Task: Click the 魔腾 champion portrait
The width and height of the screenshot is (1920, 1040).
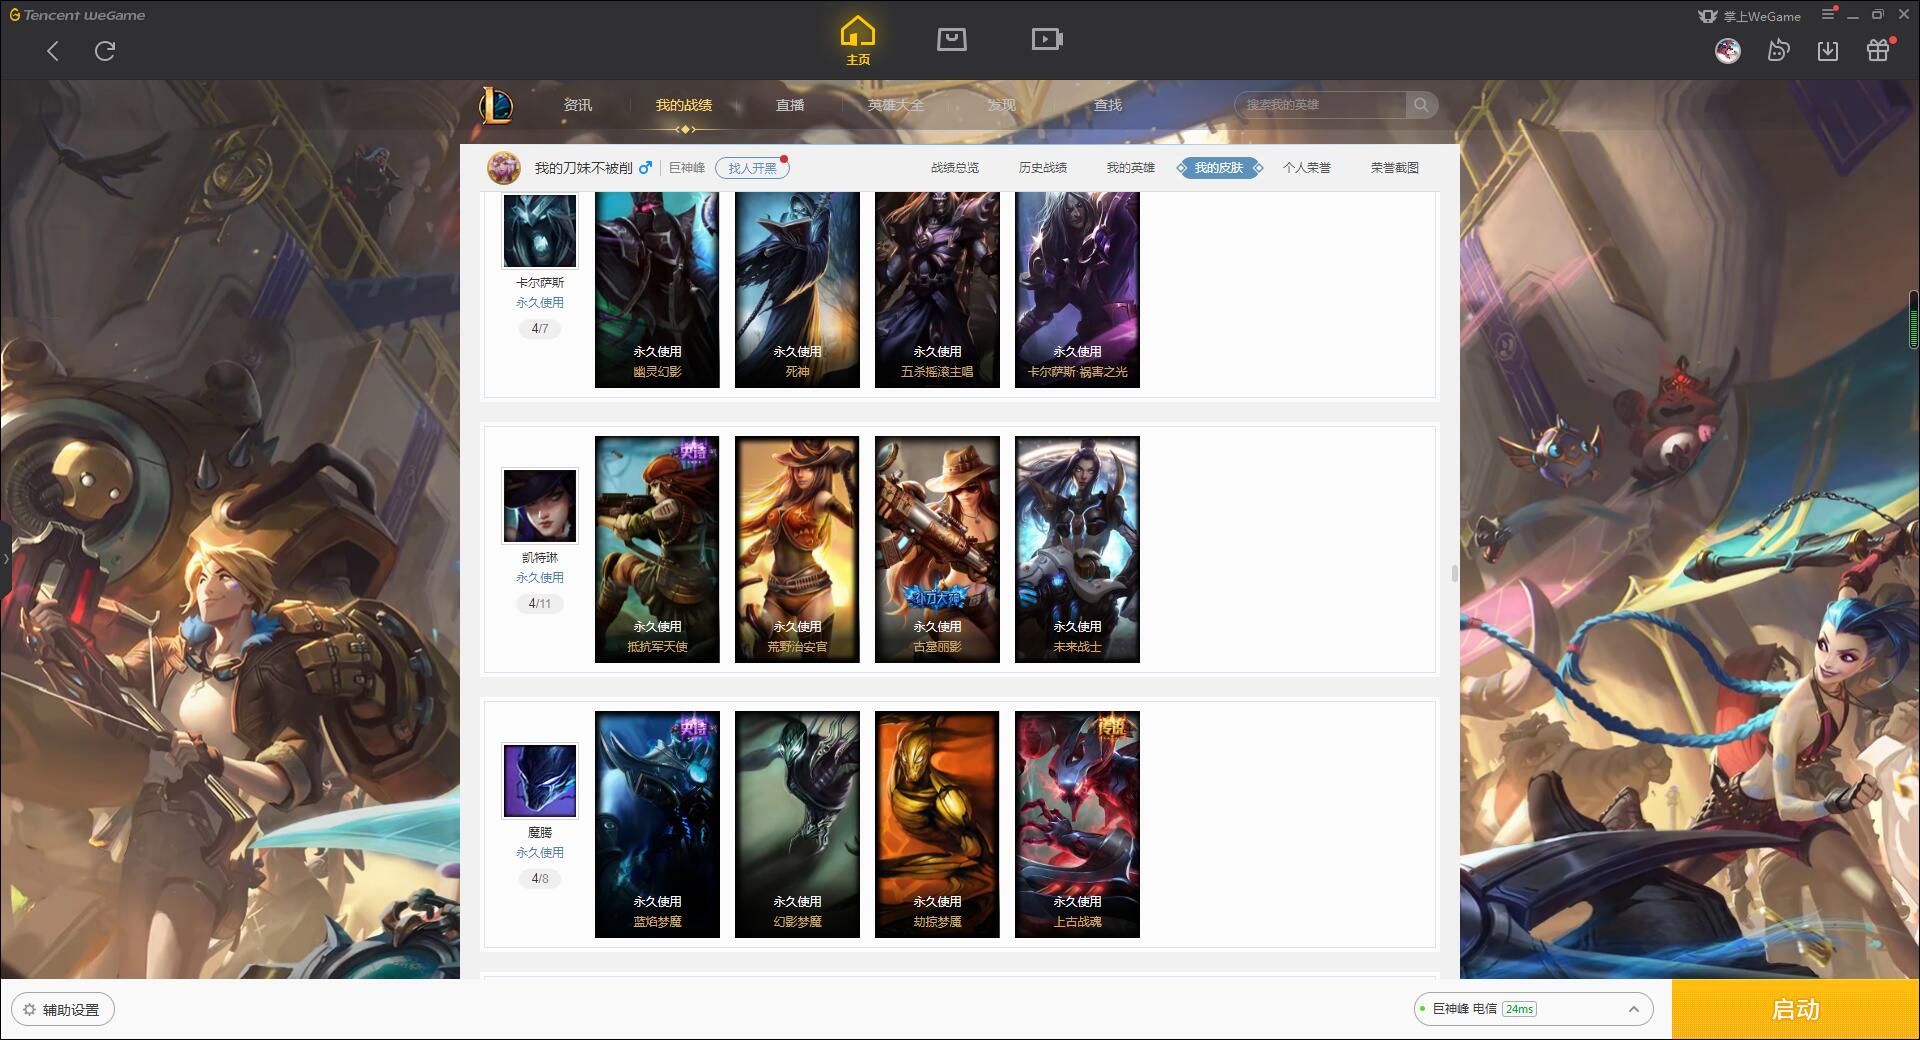Action: click(540, 781)
